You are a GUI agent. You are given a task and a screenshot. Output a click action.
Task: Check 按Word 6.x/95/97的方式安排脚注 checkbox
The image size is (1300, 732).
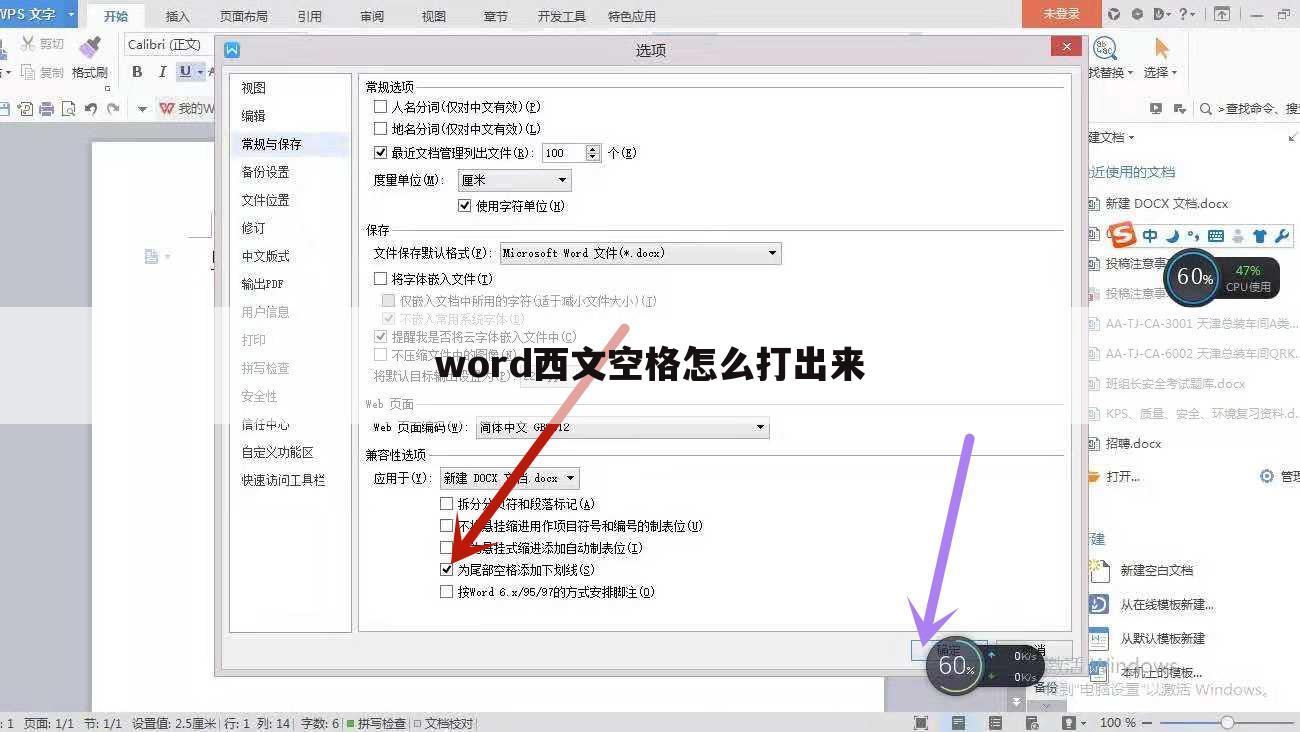click(447, 592)
